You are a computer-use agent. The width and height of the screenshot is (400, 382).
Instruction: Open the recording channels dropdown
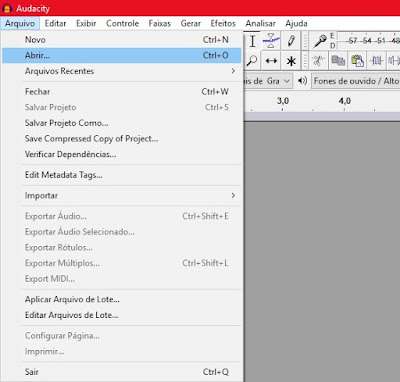[x=269, y=81]
